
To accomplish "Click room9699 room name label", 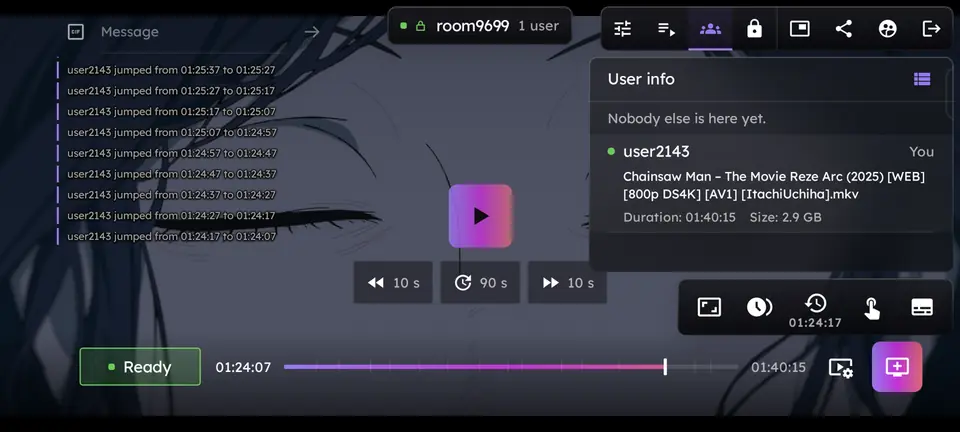I will pos(472,26).
